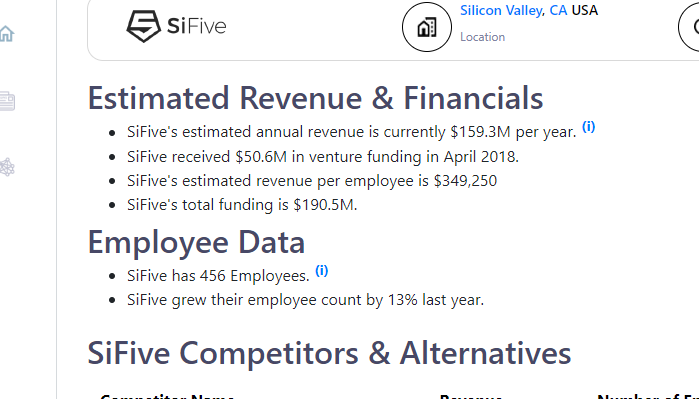Open the revenue estimate info (i) icon
The height and width of the screenshot is (399, 699).
pos(588,127)
